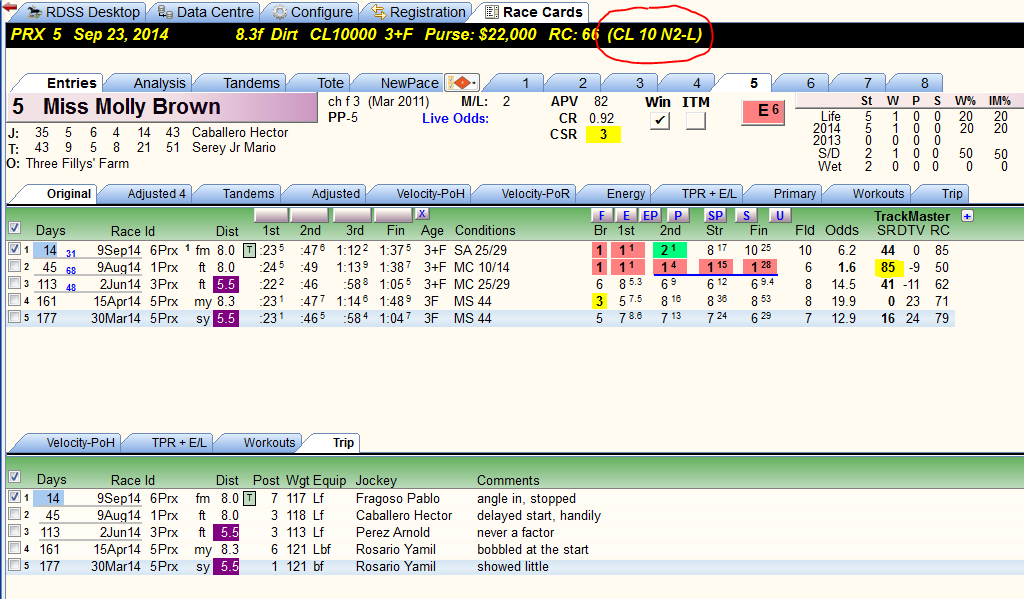Click the yellow CSR value 3
Screen dimensions: 1024x599
tap(603, 135)
